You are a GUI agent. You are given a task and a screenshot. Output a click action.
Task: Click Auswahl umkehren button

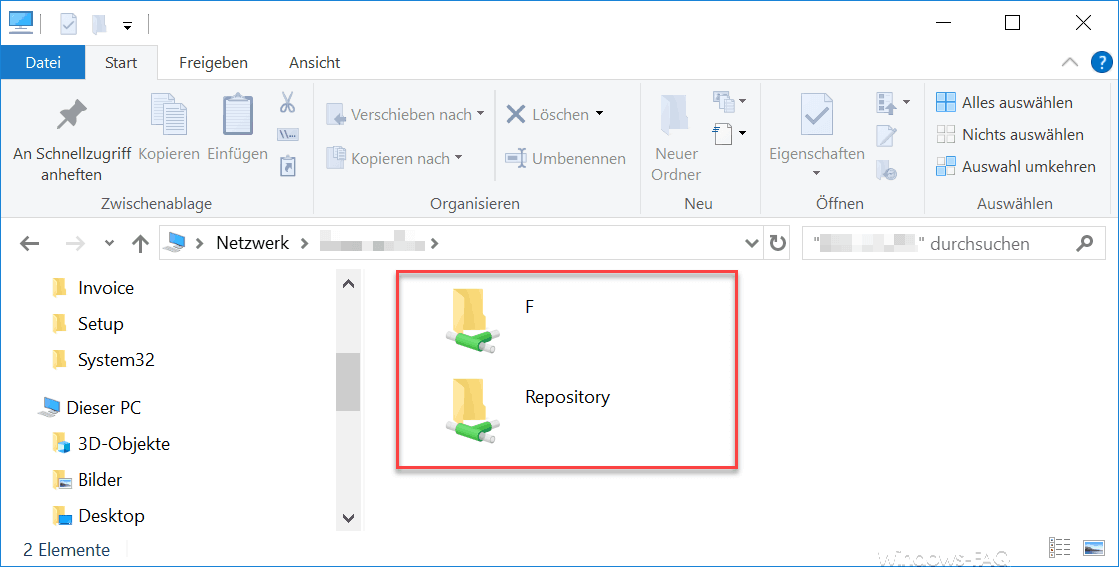[x=1016, y=166]
